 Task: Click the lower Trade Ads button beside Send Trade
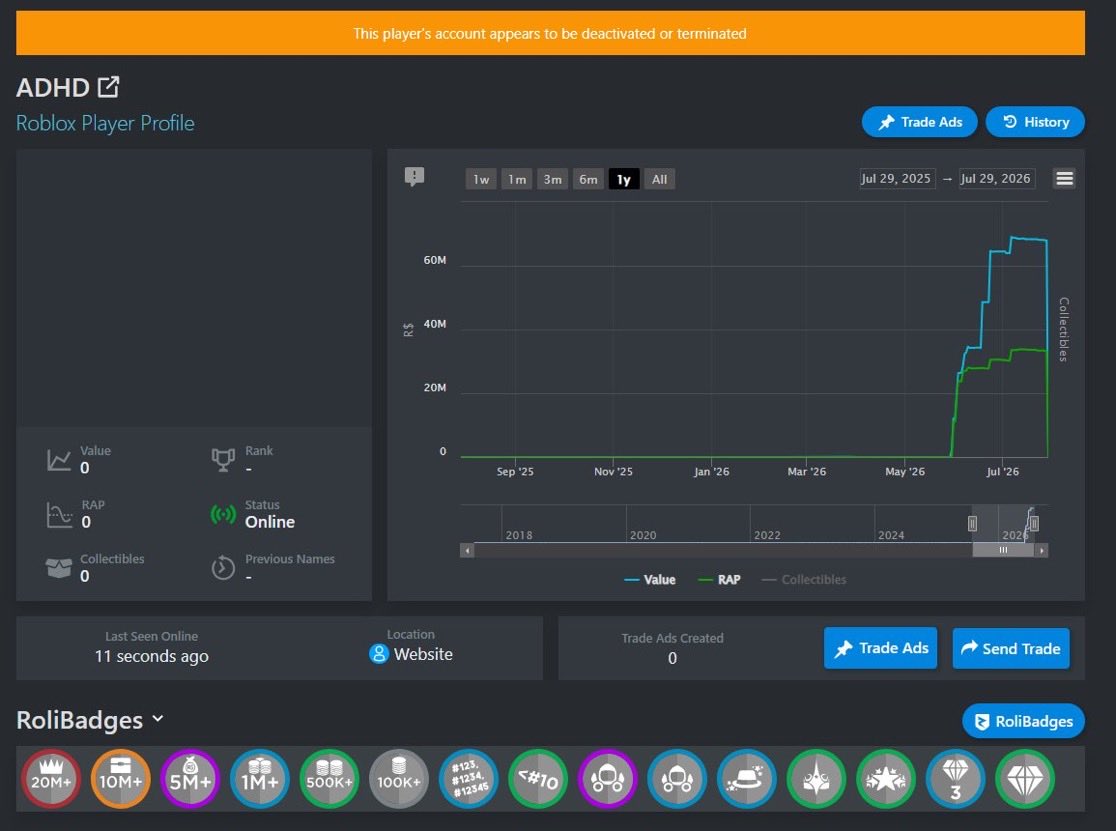pos(880,648)
